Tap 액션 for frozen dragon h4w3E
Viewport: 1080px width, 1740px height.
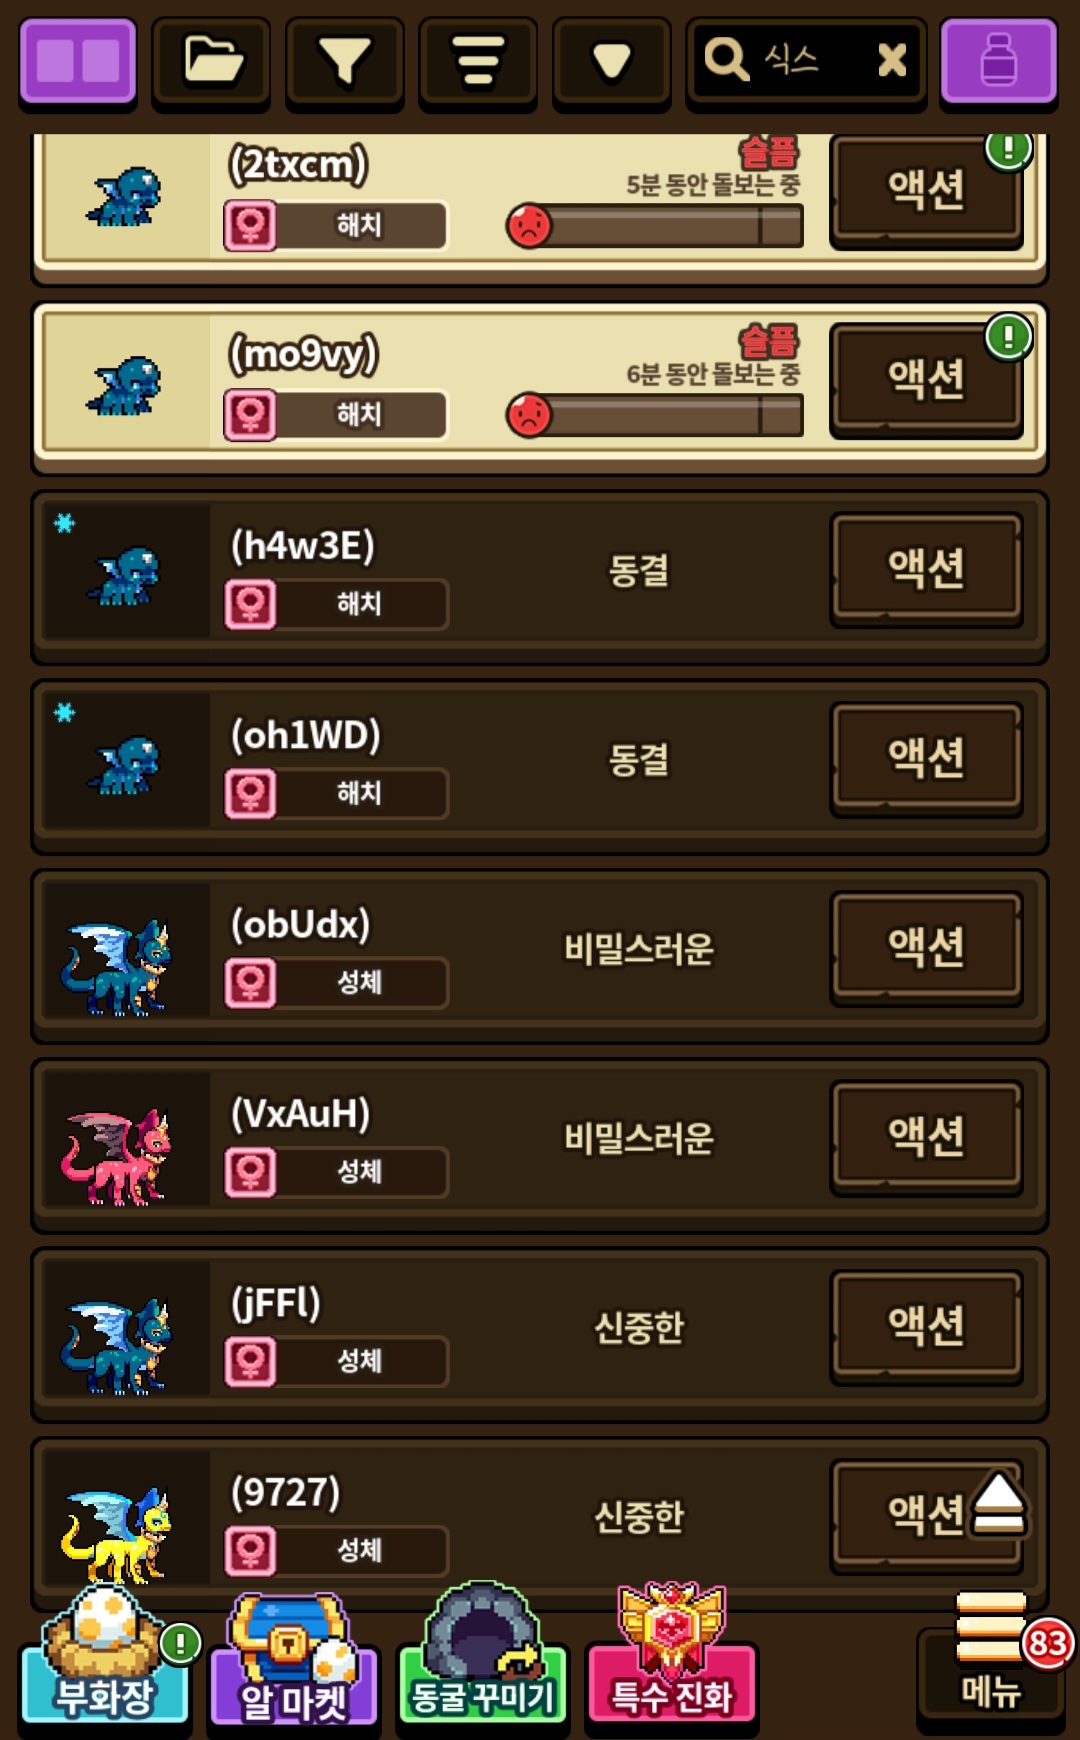[926, 570]
